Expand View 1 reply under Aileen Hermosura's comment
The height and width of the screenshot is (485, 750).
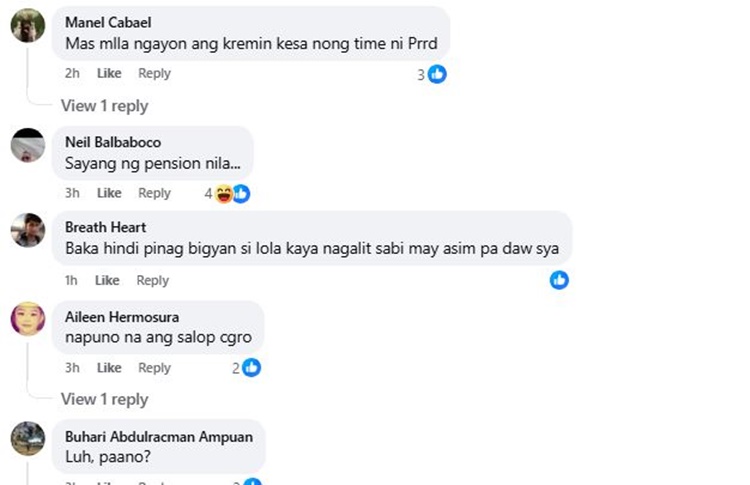pyautogui.click(x=104, y=399)
